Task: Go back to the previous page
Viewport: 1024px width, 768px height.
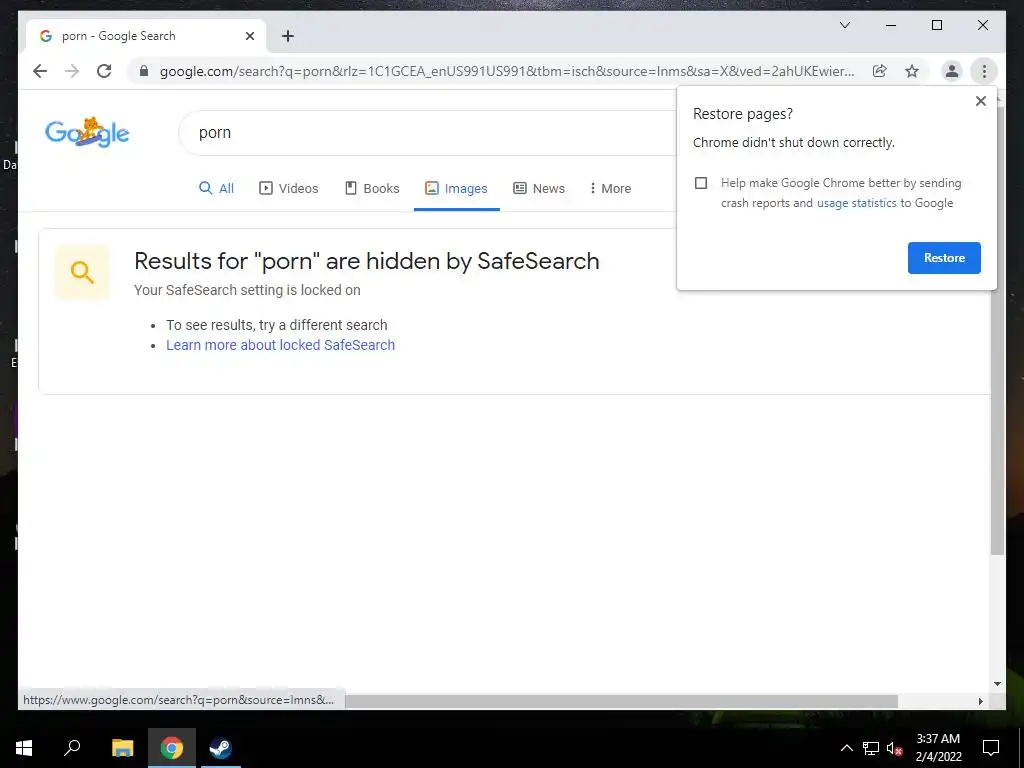Action: click(x=40, y=71)
